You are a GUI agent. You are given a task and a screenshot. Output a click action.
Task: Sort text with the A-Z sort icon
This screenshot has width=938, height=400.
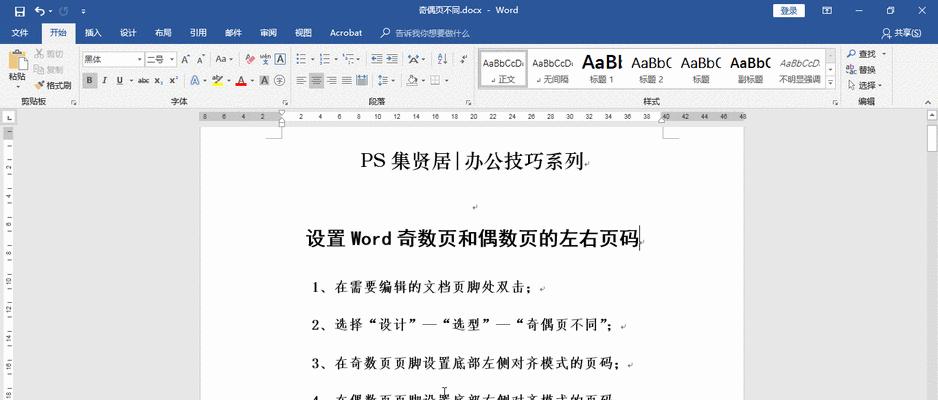[x=442, y=59]
